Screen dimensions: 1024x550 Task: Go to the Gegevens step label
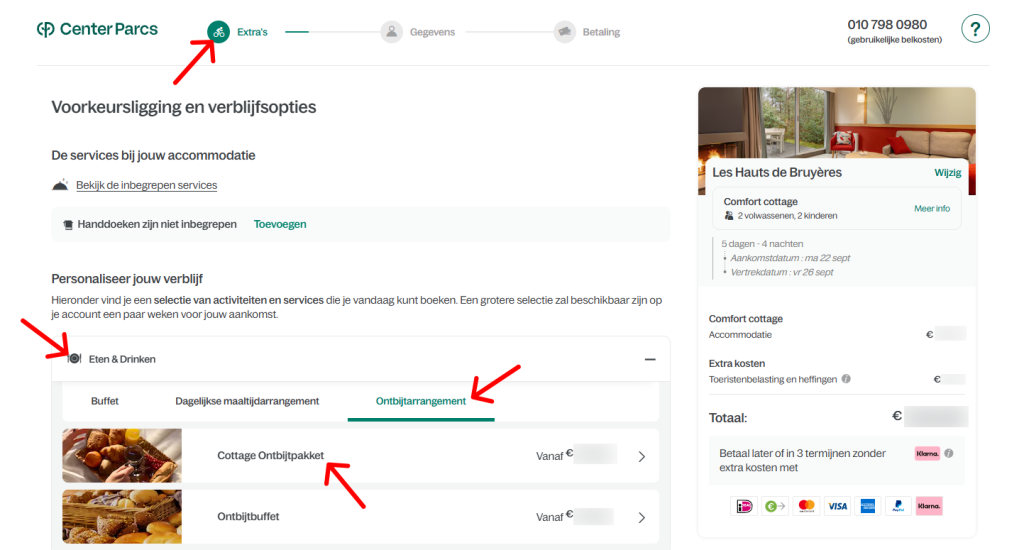[x=432, y=32]
